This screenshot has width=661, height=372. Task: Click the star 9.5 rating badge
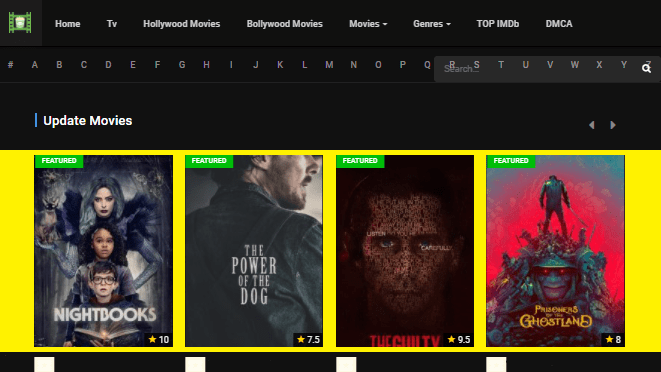click(459, 340)
